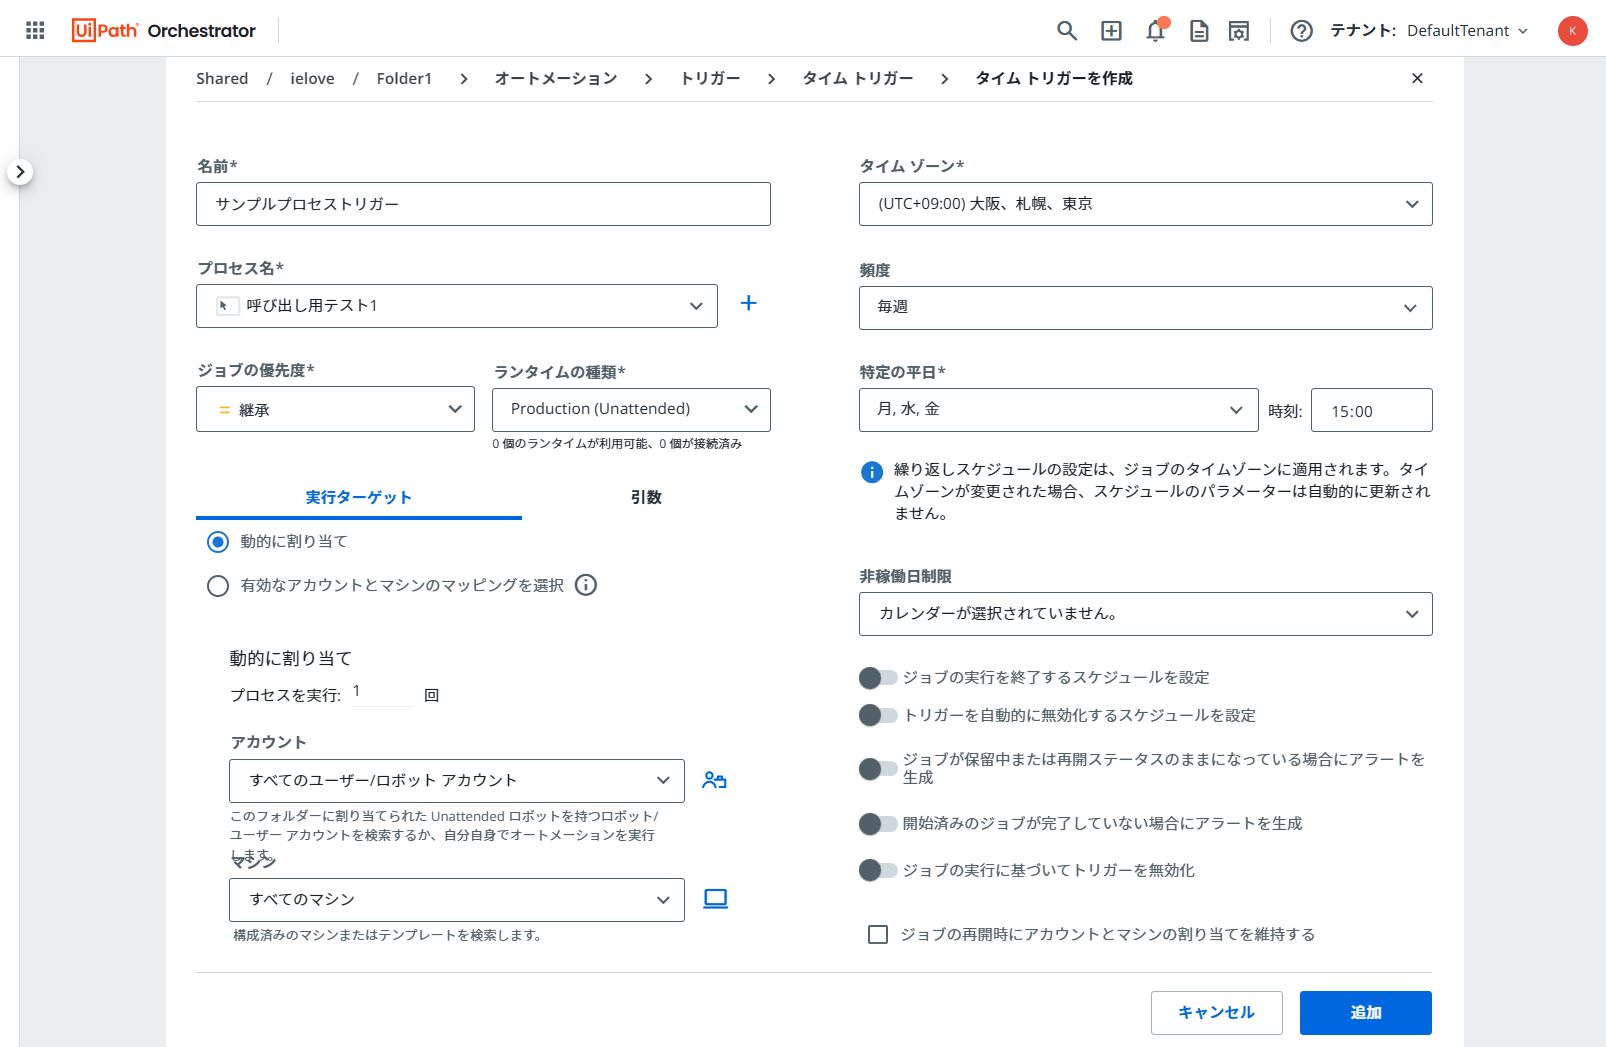Viewport: 1606px width, 1047px height.
Task: Open the マシン dropdown すべてのマシン
Action: click(x=457, y=900)
